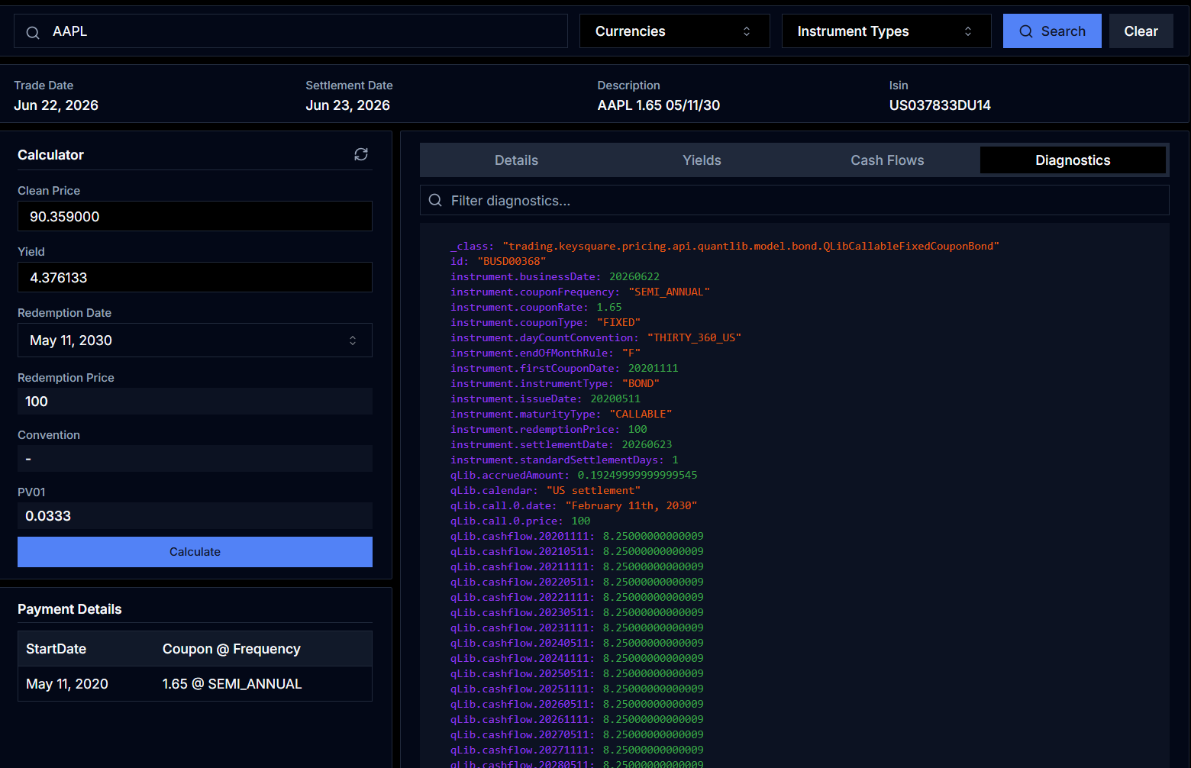Select the Diagnostics tab
The height and width of the screenshot is (768, 1191).
(x=1073, y=160)
